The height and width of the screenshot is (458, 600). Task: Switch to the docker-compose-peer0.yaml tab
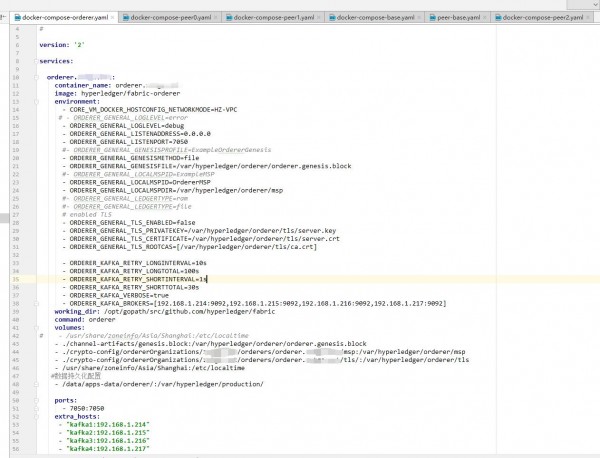tap(171, 18)
